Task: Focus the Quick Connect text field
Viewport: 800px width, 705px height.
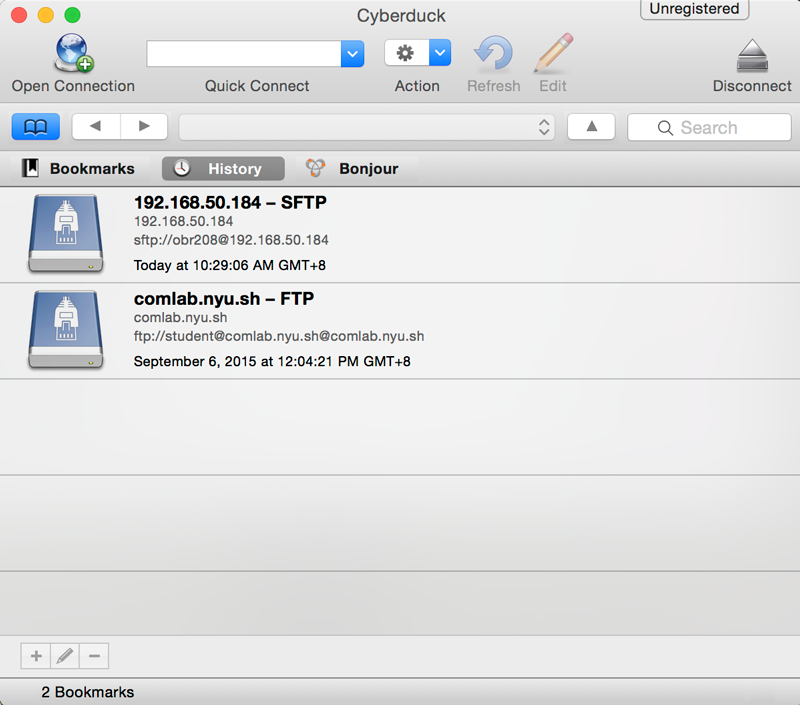Action: 244,54
